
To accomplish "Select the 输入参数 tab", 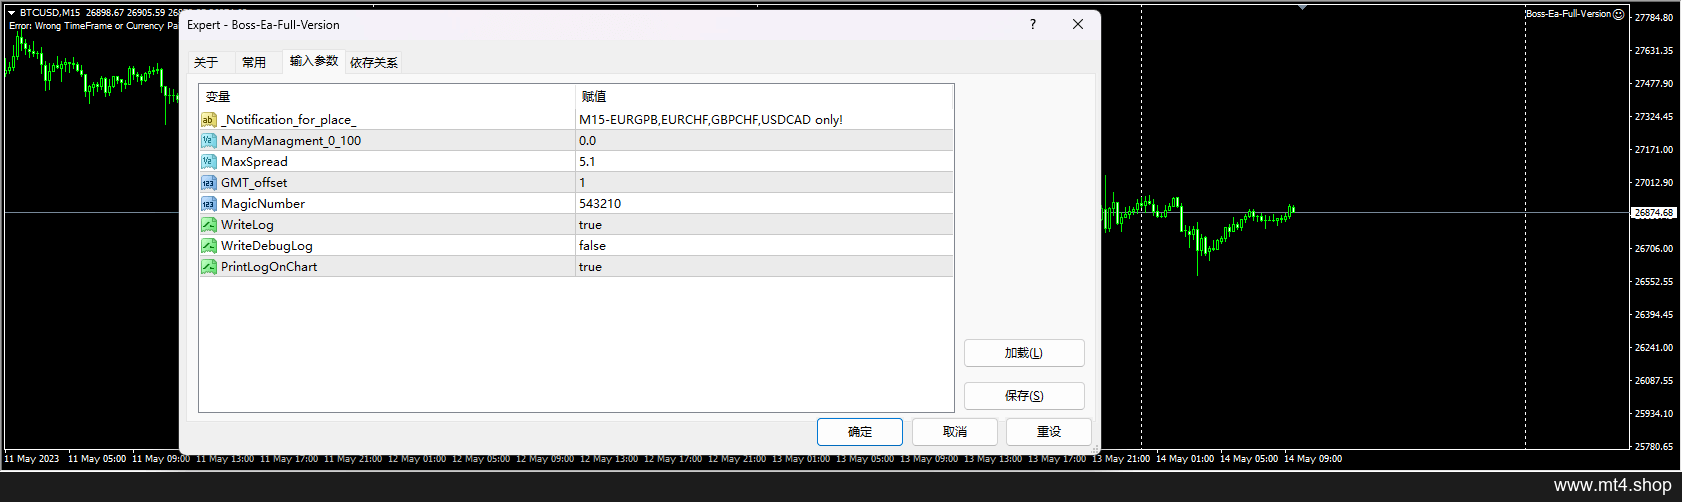I will (314, 61).
